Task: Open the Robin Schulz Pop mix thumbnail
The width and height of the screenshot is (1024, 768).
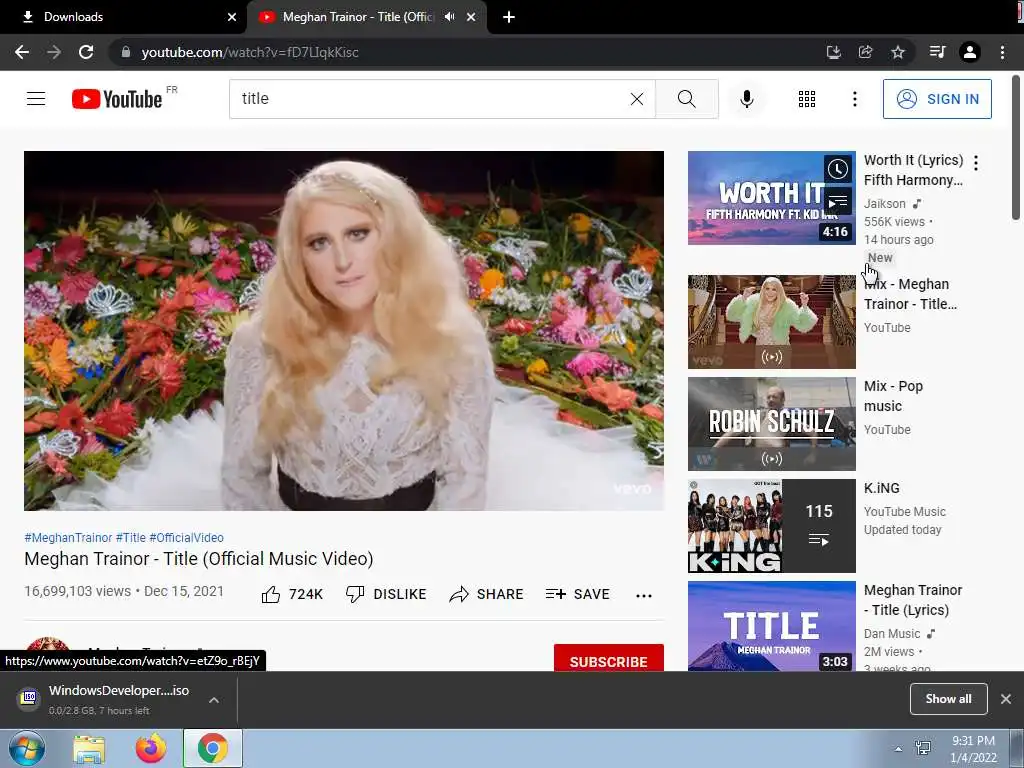Action: click(x=771, y=424)
